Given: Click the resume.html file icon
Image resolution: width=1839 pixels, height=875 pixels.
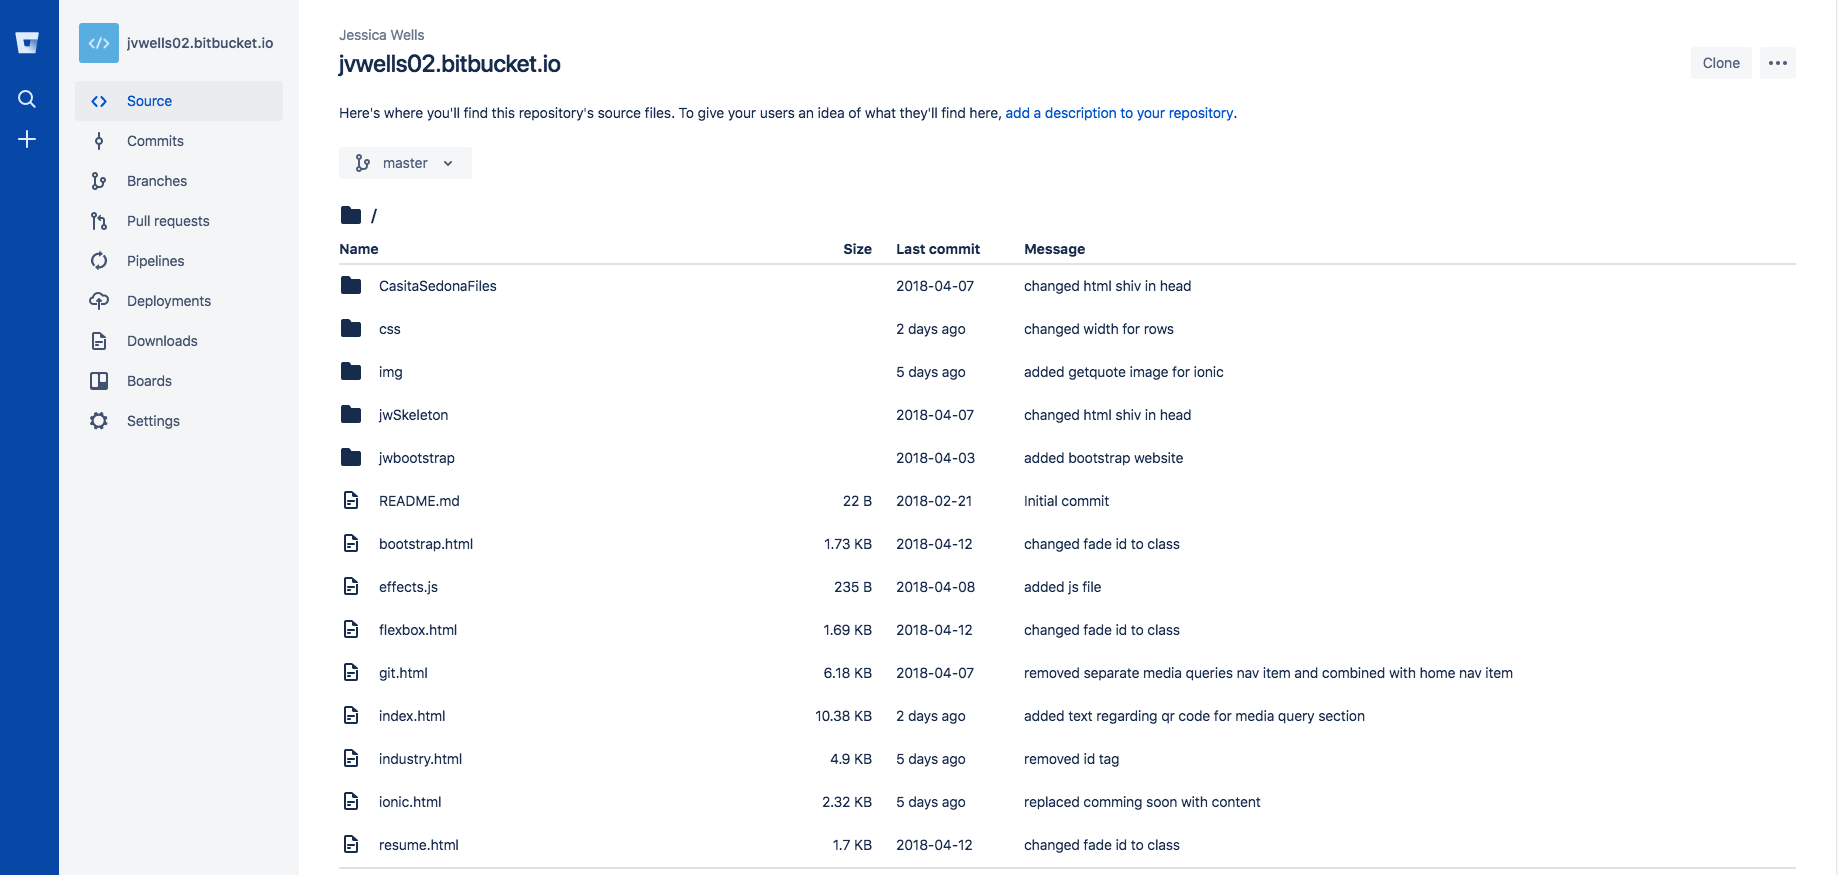Looking at the screenshot, I should [x=351, y=845].
